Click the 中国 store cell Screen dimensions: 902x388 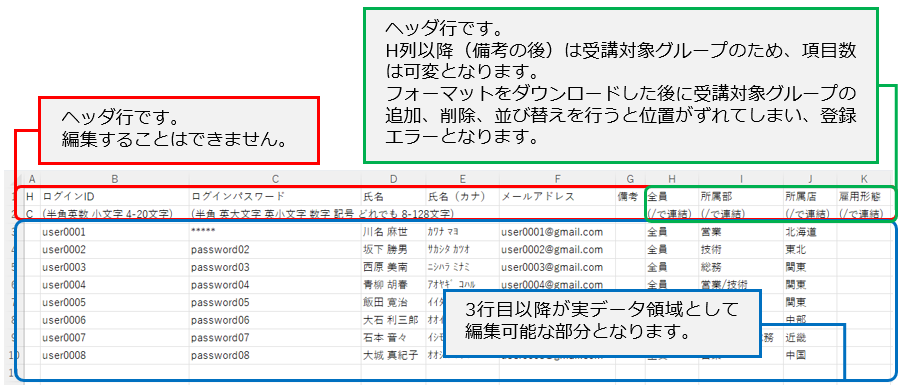[x=810, y=355]
